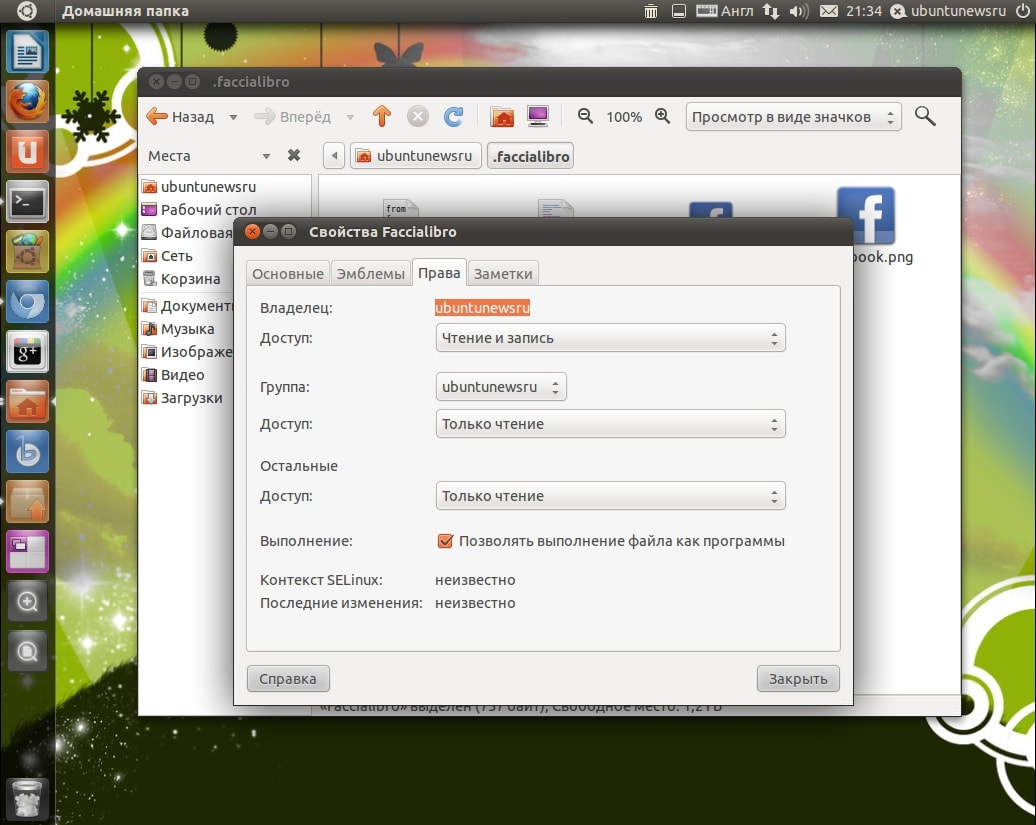
Task: Open LibreOffice Writer from the launcher
Action: (27, 52)
